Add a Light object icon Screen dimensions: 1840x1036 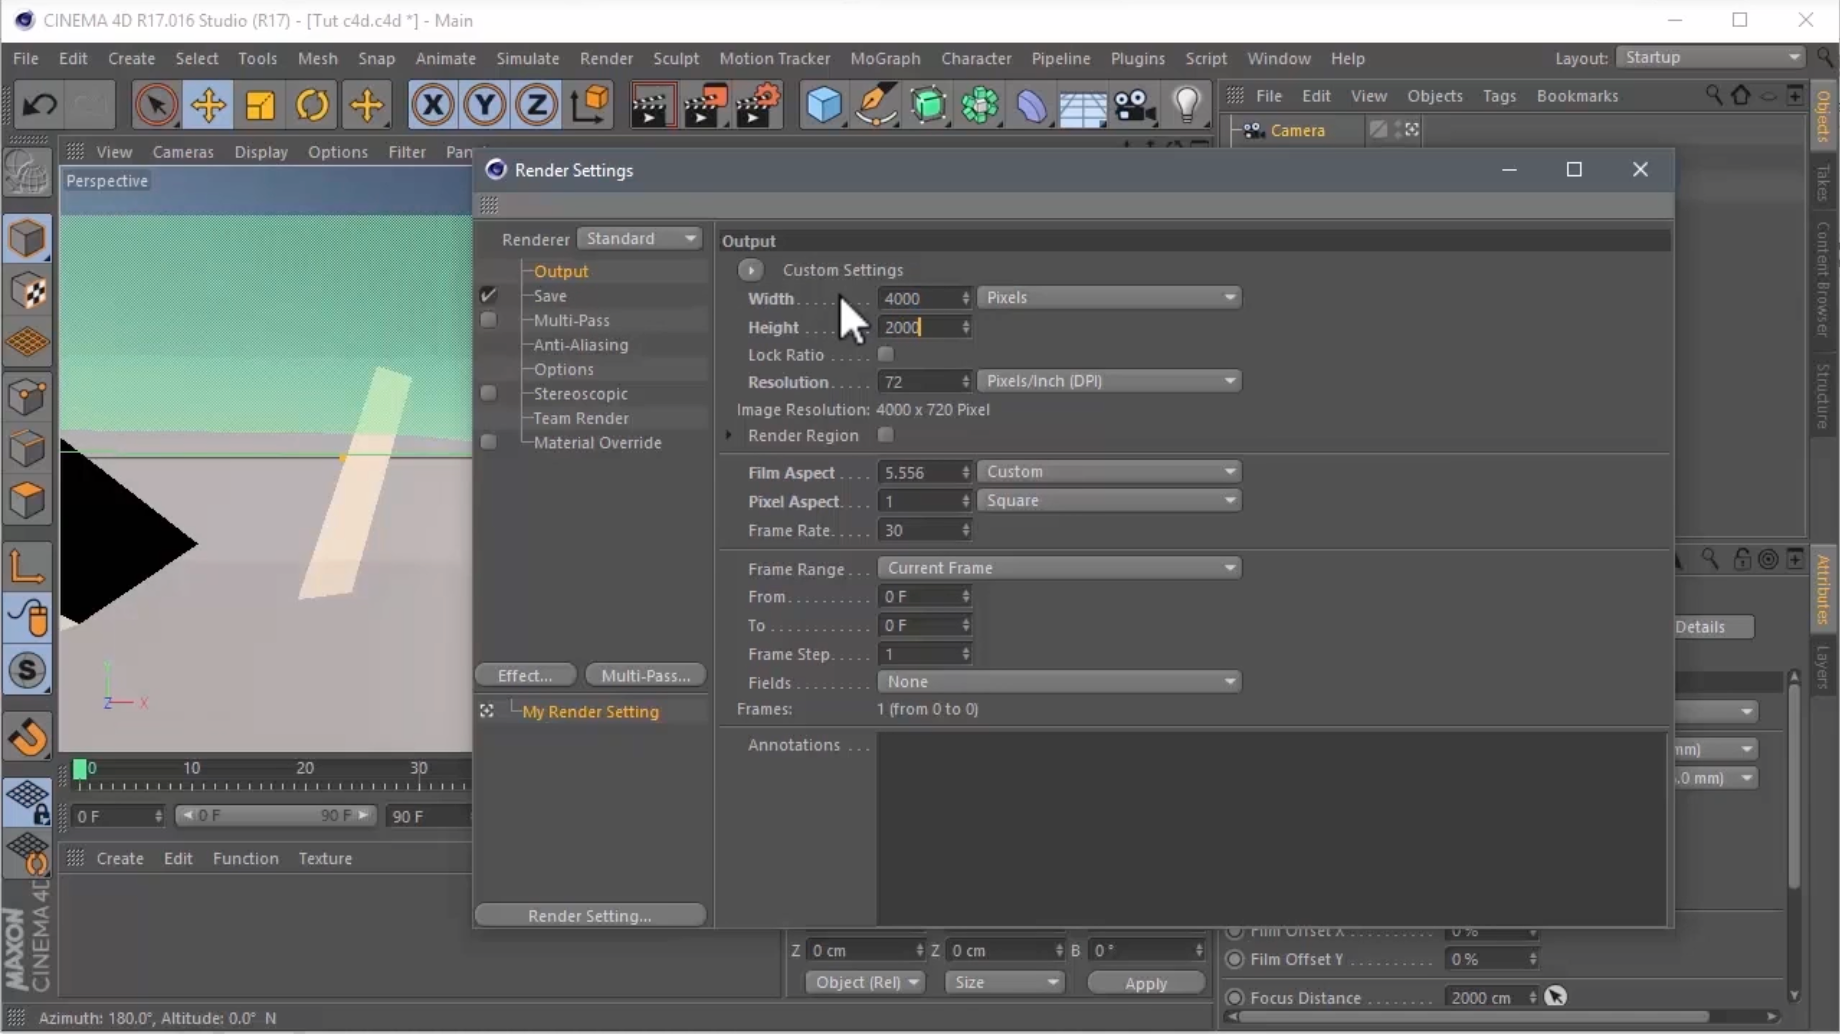click(x=1187, y=105)
